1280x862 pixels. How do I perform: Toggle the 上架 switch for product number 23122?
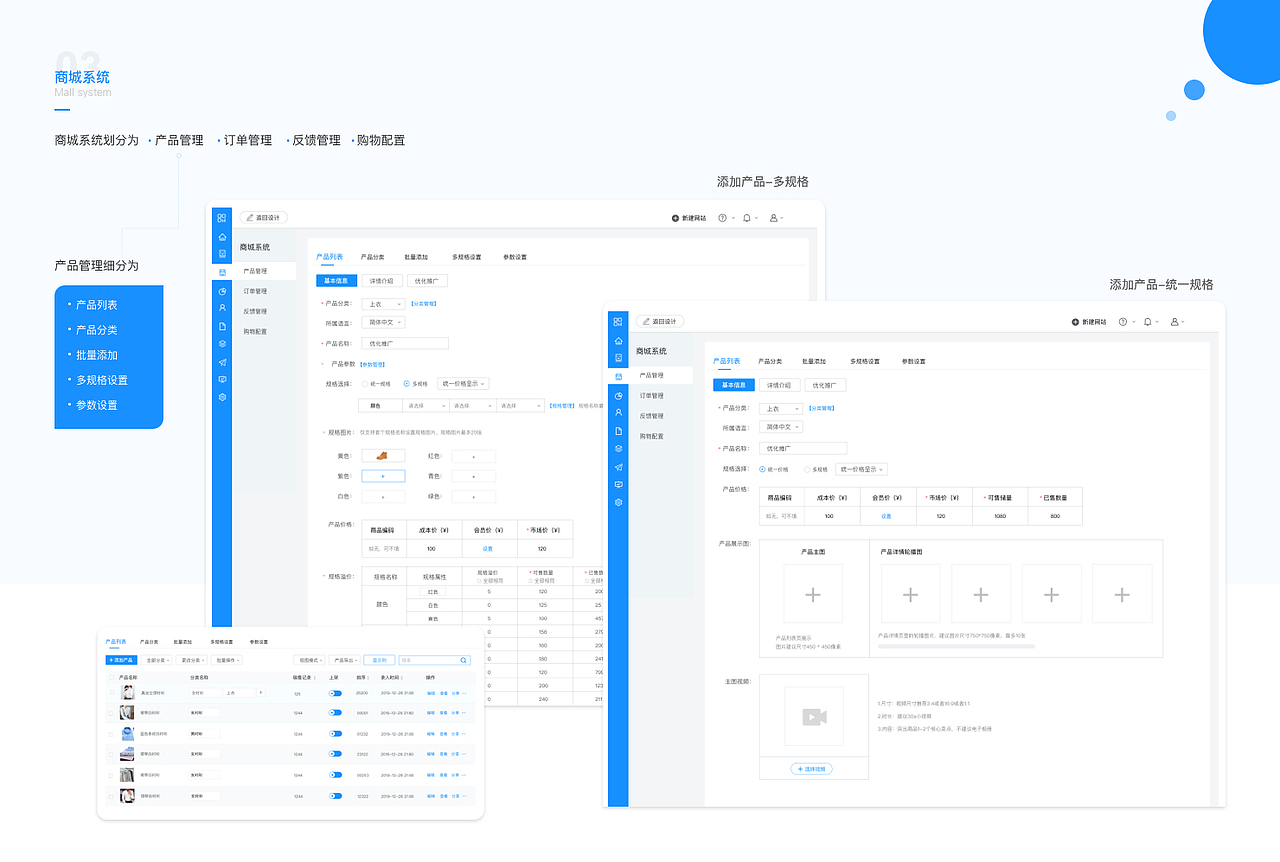pos(335,754)
